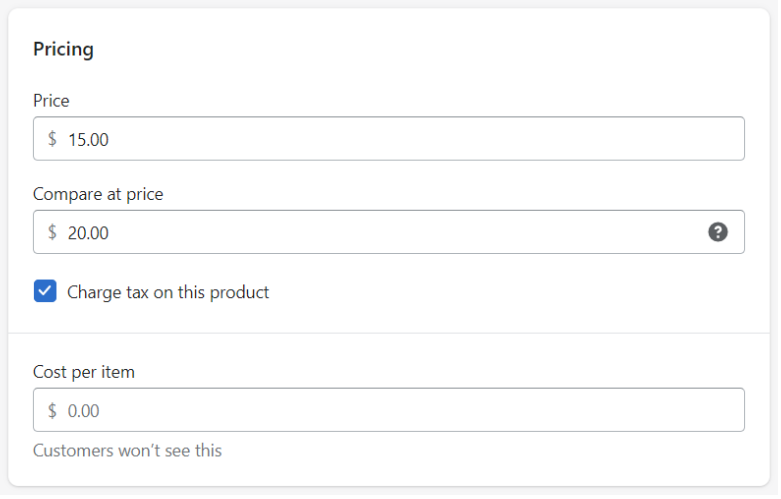
Task: Click the blank area right of 0.00 in Cost per item
Action: point(423,411)
